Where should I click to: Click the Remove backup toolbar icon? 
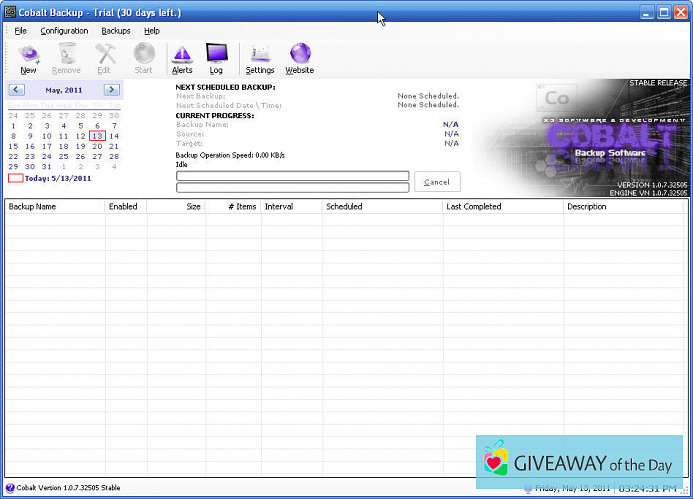click(x=66, y=58)
